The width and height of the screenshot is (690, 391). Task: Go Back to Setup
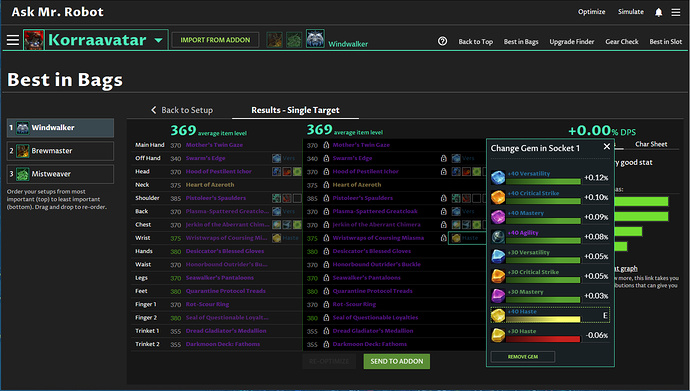pyautogui.click(x=182, y=110)
